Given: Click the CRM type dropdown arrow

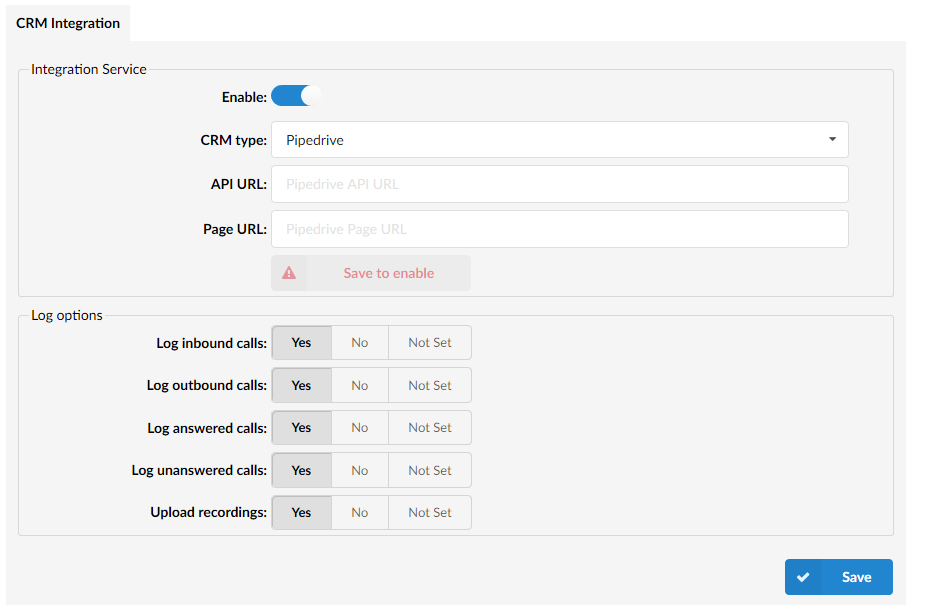Looking at the screenshot, I should tap(832, 140).
